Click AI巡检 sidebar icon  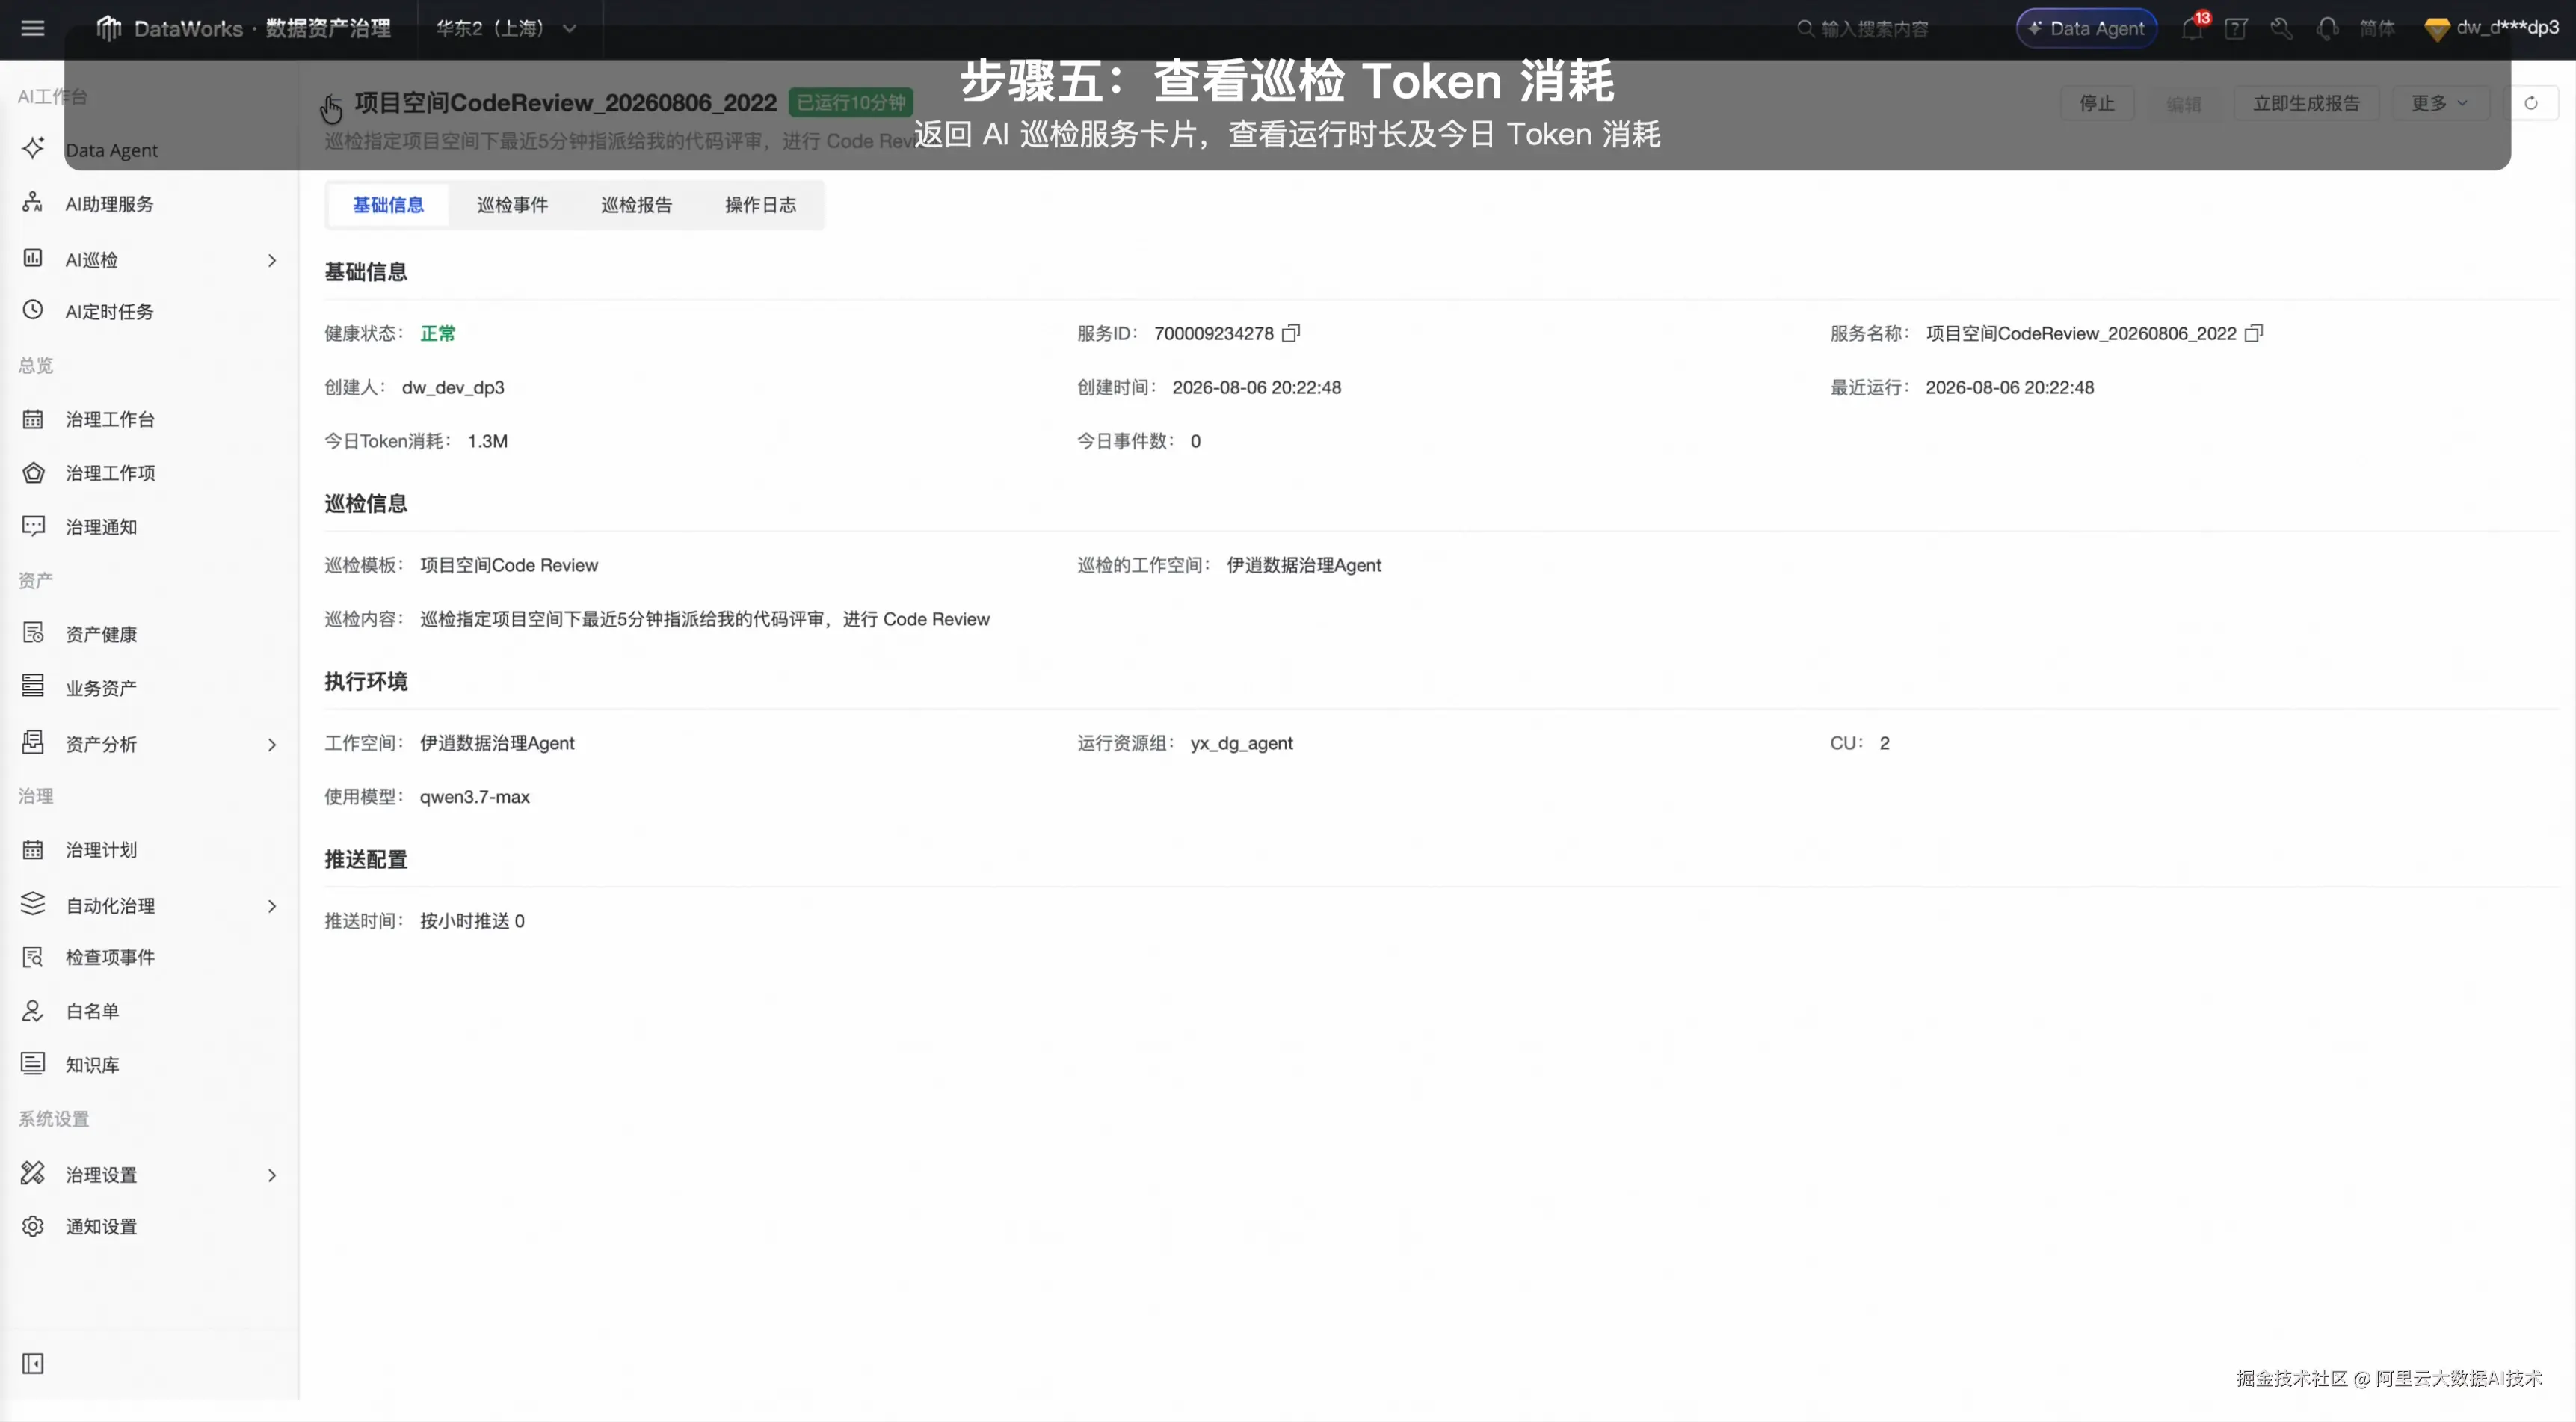[33, 258]
